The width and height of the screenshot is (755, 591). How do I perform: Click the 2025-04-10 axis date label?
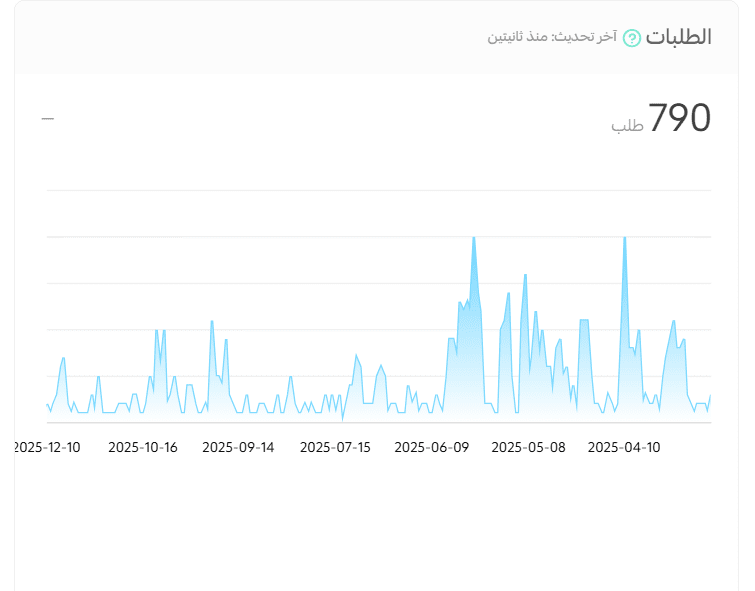(624, 447)
